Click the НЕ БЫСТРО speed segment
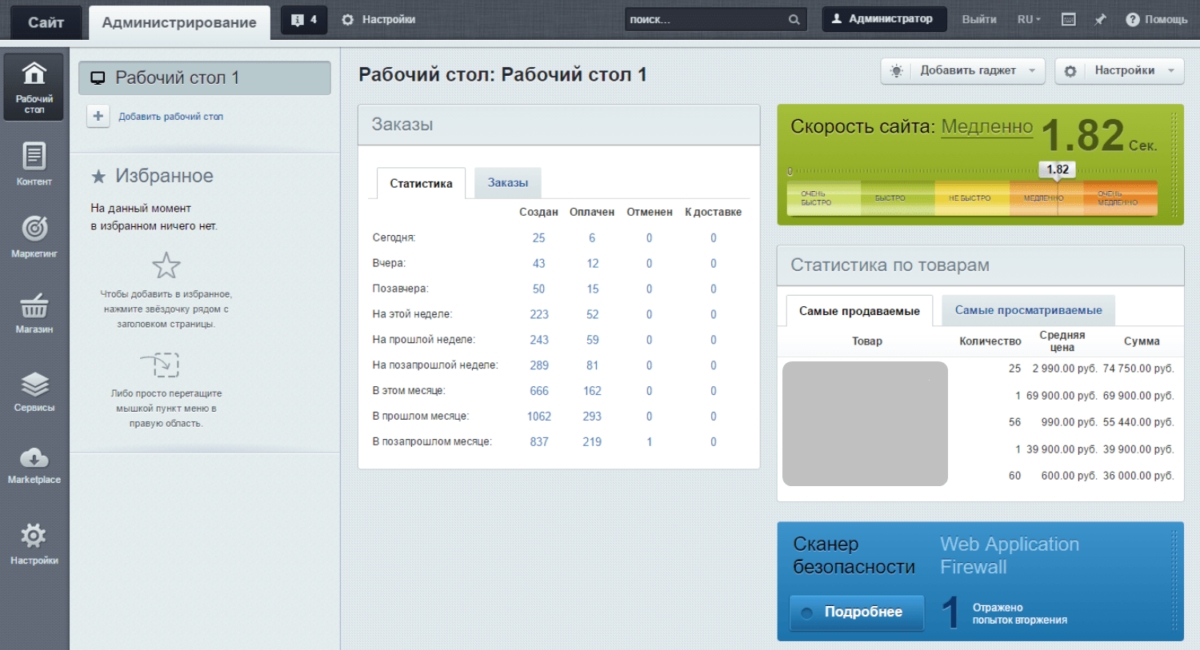Viewport: 1200px width, 650px height. pyautogui.click(x=971, y=198)
